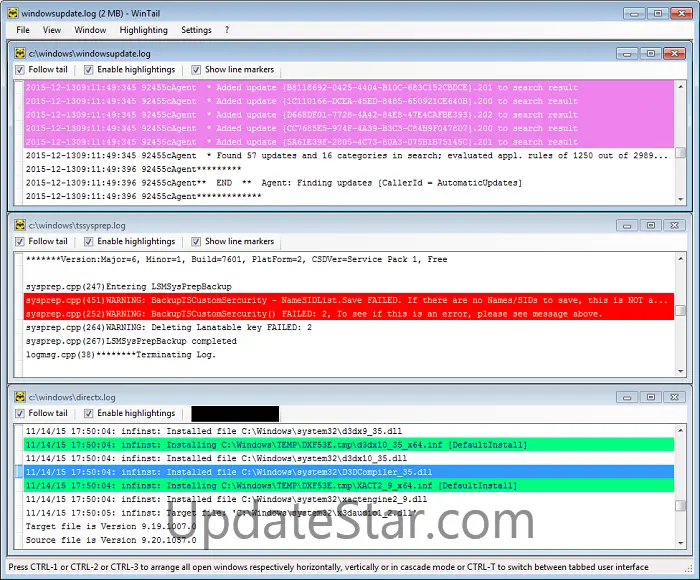Select the pink line containing 1C110166-DCEA
This screenshot has width=700, height=580.
pyautogui.click(x=349, y=101)
